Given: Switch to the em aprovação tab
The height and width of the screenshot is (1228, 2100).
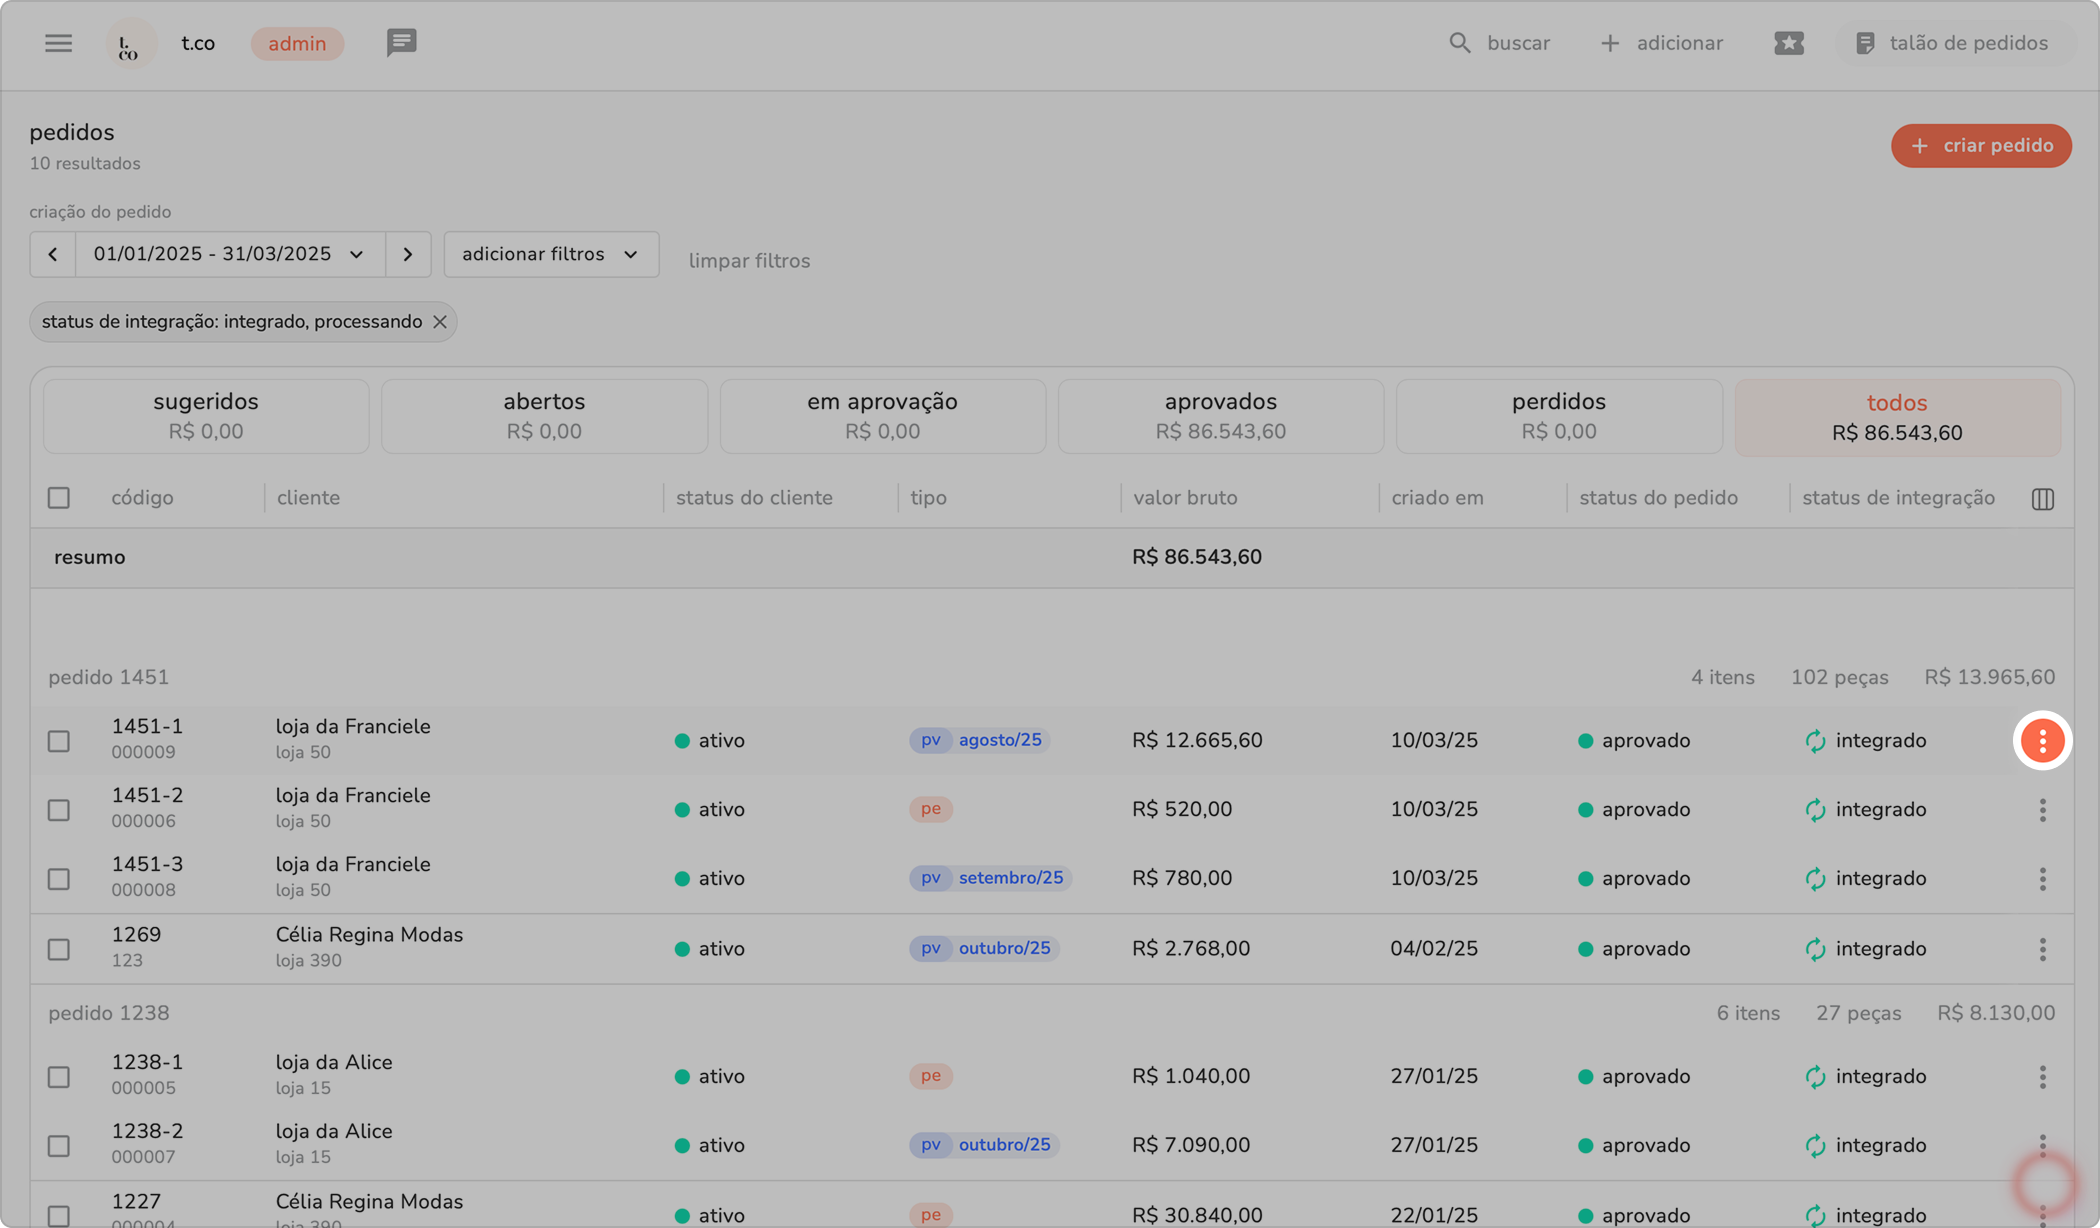Looking at the screenshot, I should pyautogui.click(x=882, y=416).
